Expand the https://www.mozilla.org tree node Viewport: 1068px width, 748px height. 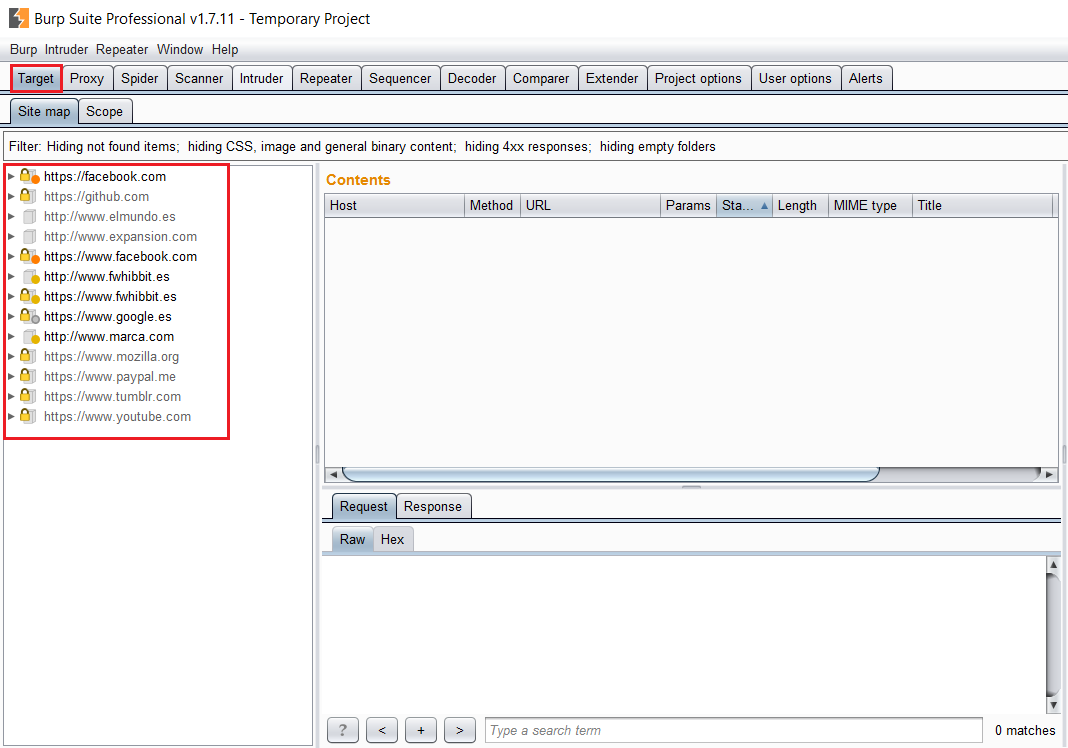tap(11, 357)
